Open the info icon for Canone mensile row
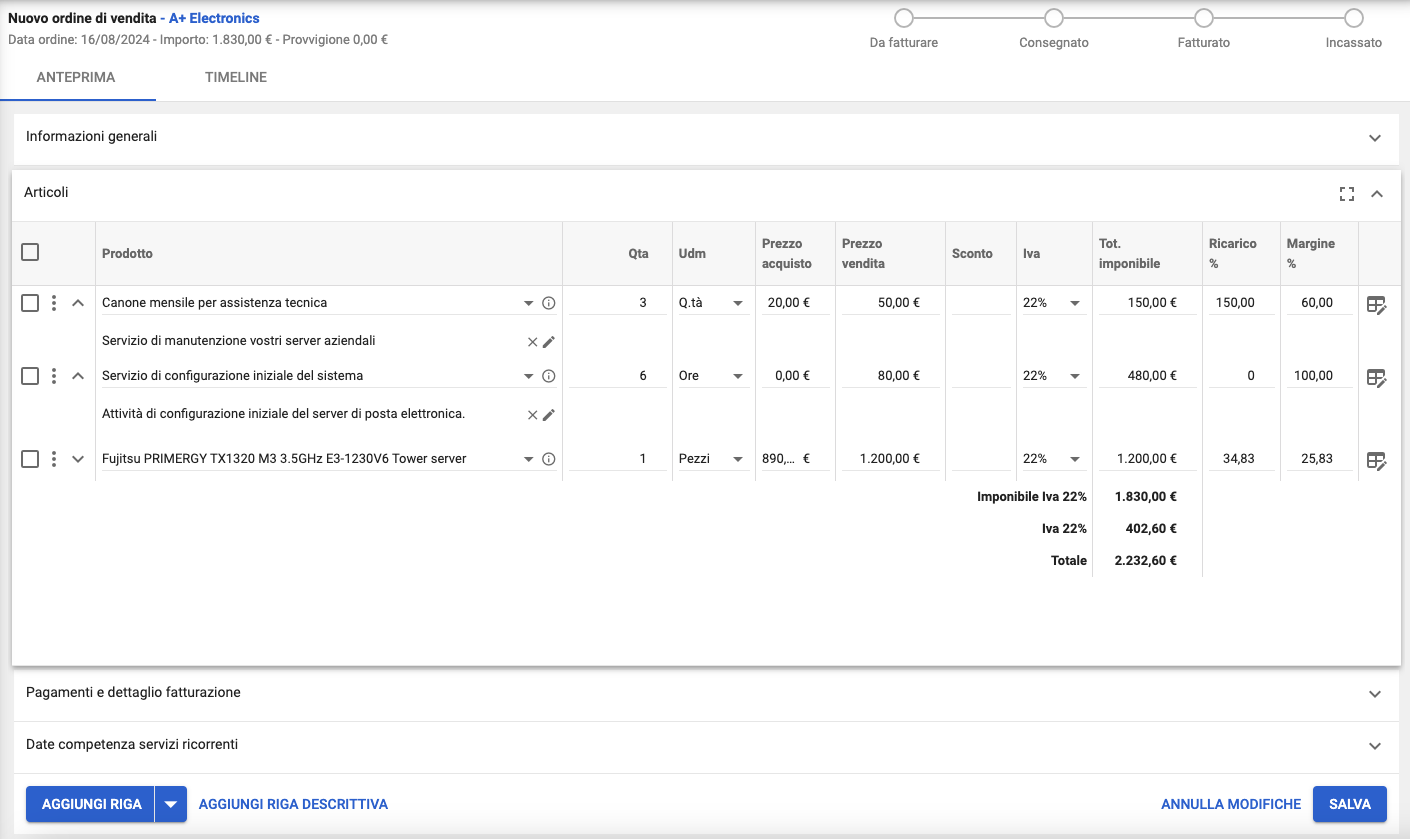1410x839 pixels. (x=548, y=303)
